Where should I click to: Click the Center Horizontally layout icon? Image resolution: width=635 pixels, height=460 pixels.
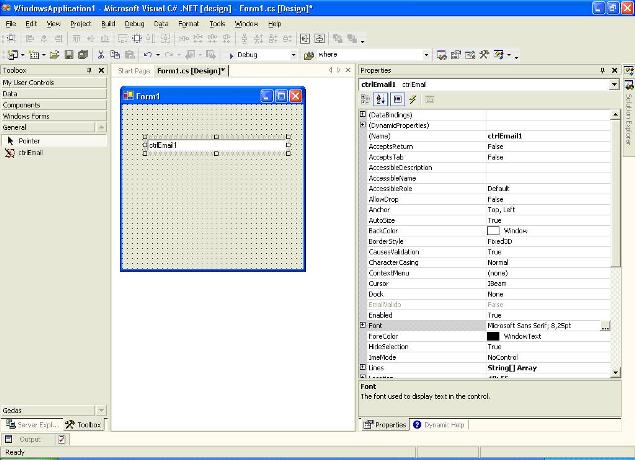pos(305,39)
